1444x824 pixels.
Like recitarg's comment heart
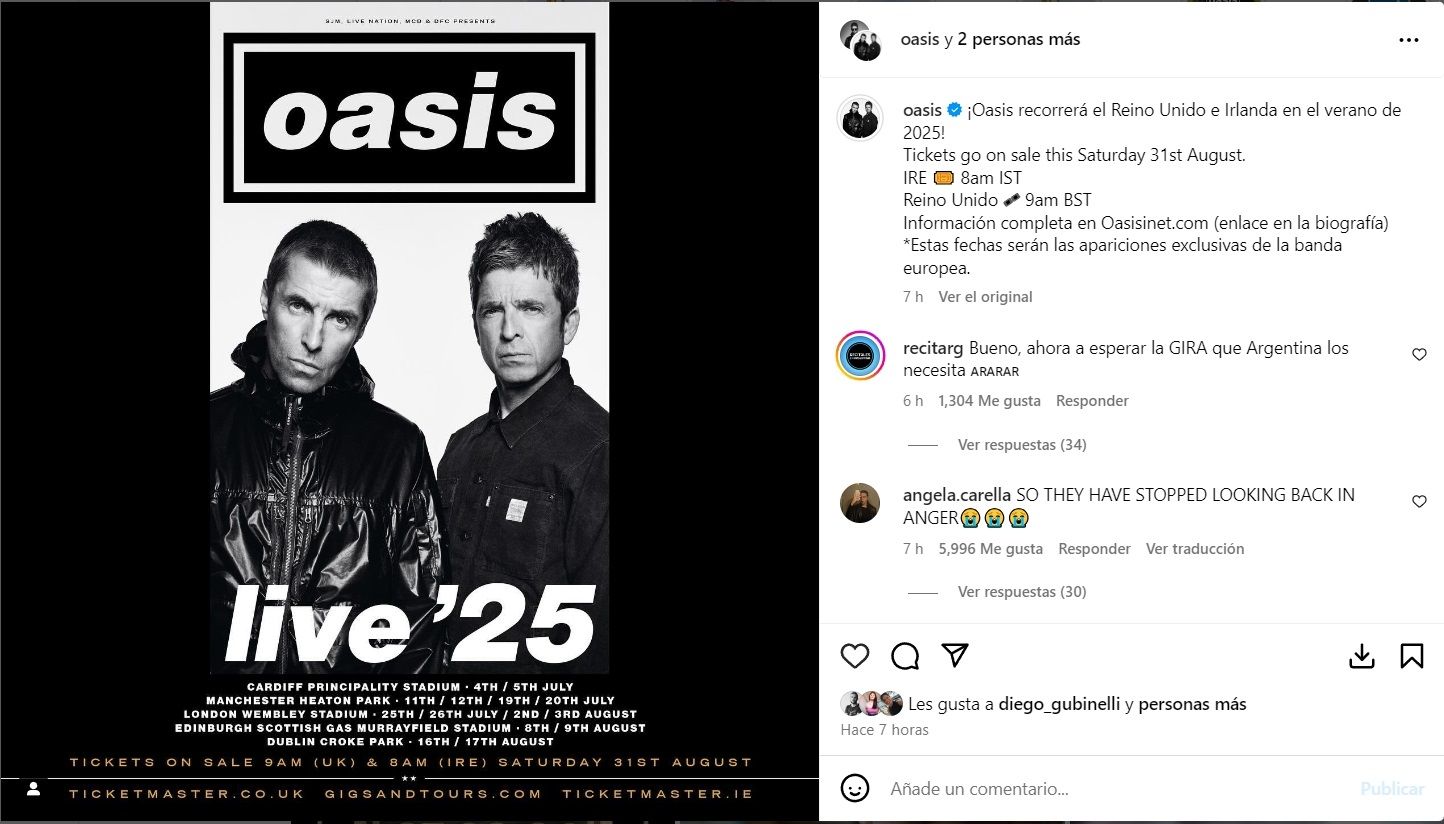[x=1419, y=355]
